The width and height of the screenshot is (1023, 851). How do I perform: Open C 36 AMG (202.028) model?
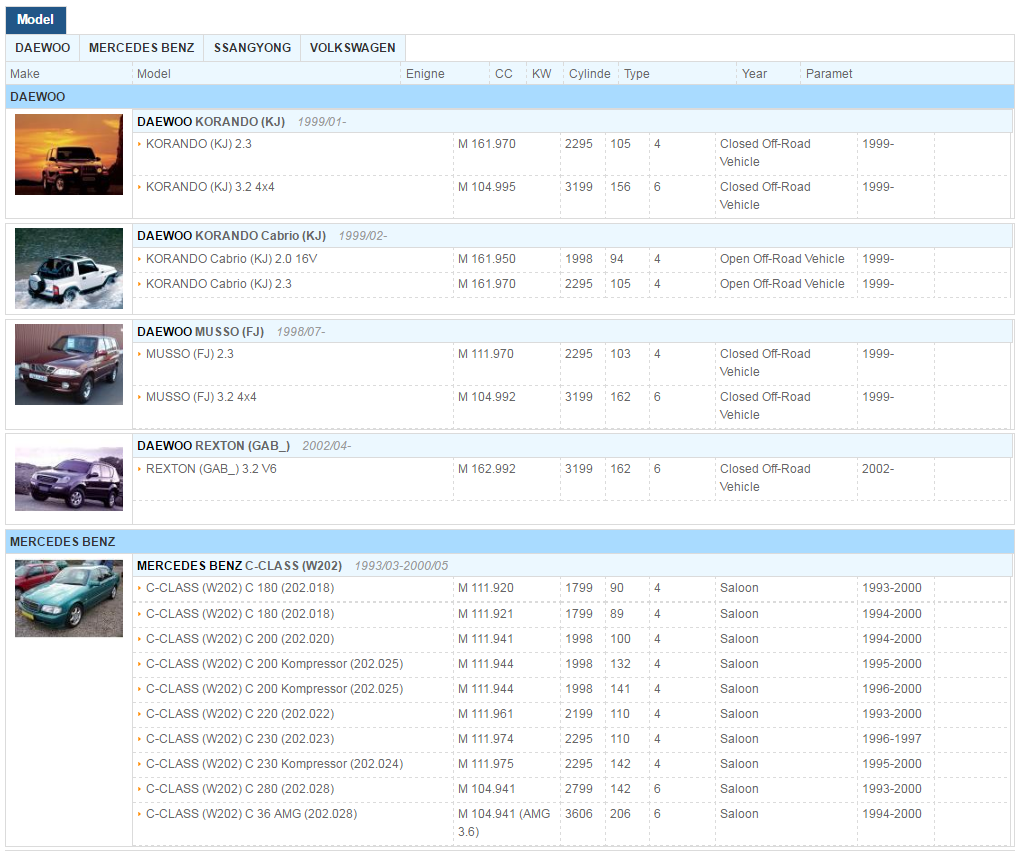[x=252, y=814]
